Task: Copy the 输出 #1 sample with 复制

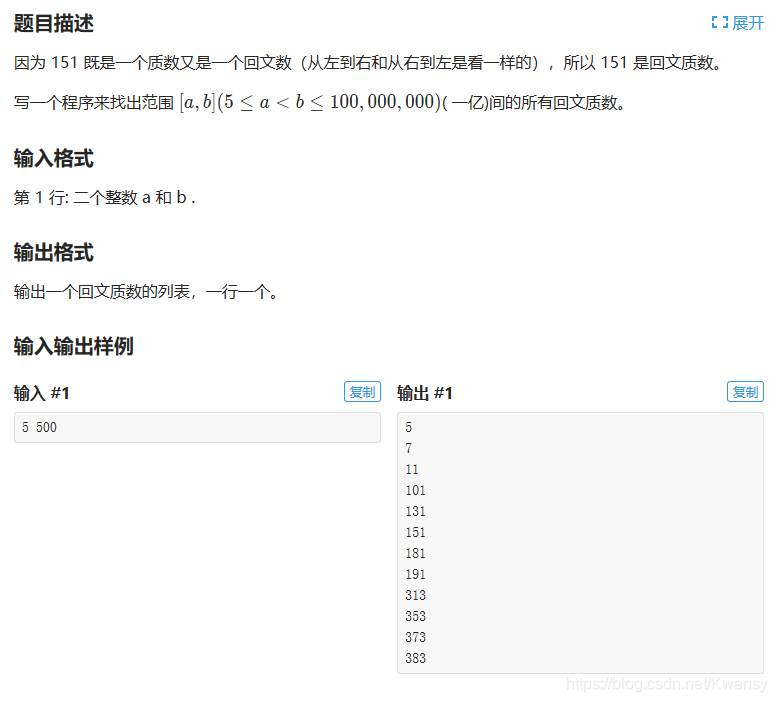Action: (x=745, y=392)
